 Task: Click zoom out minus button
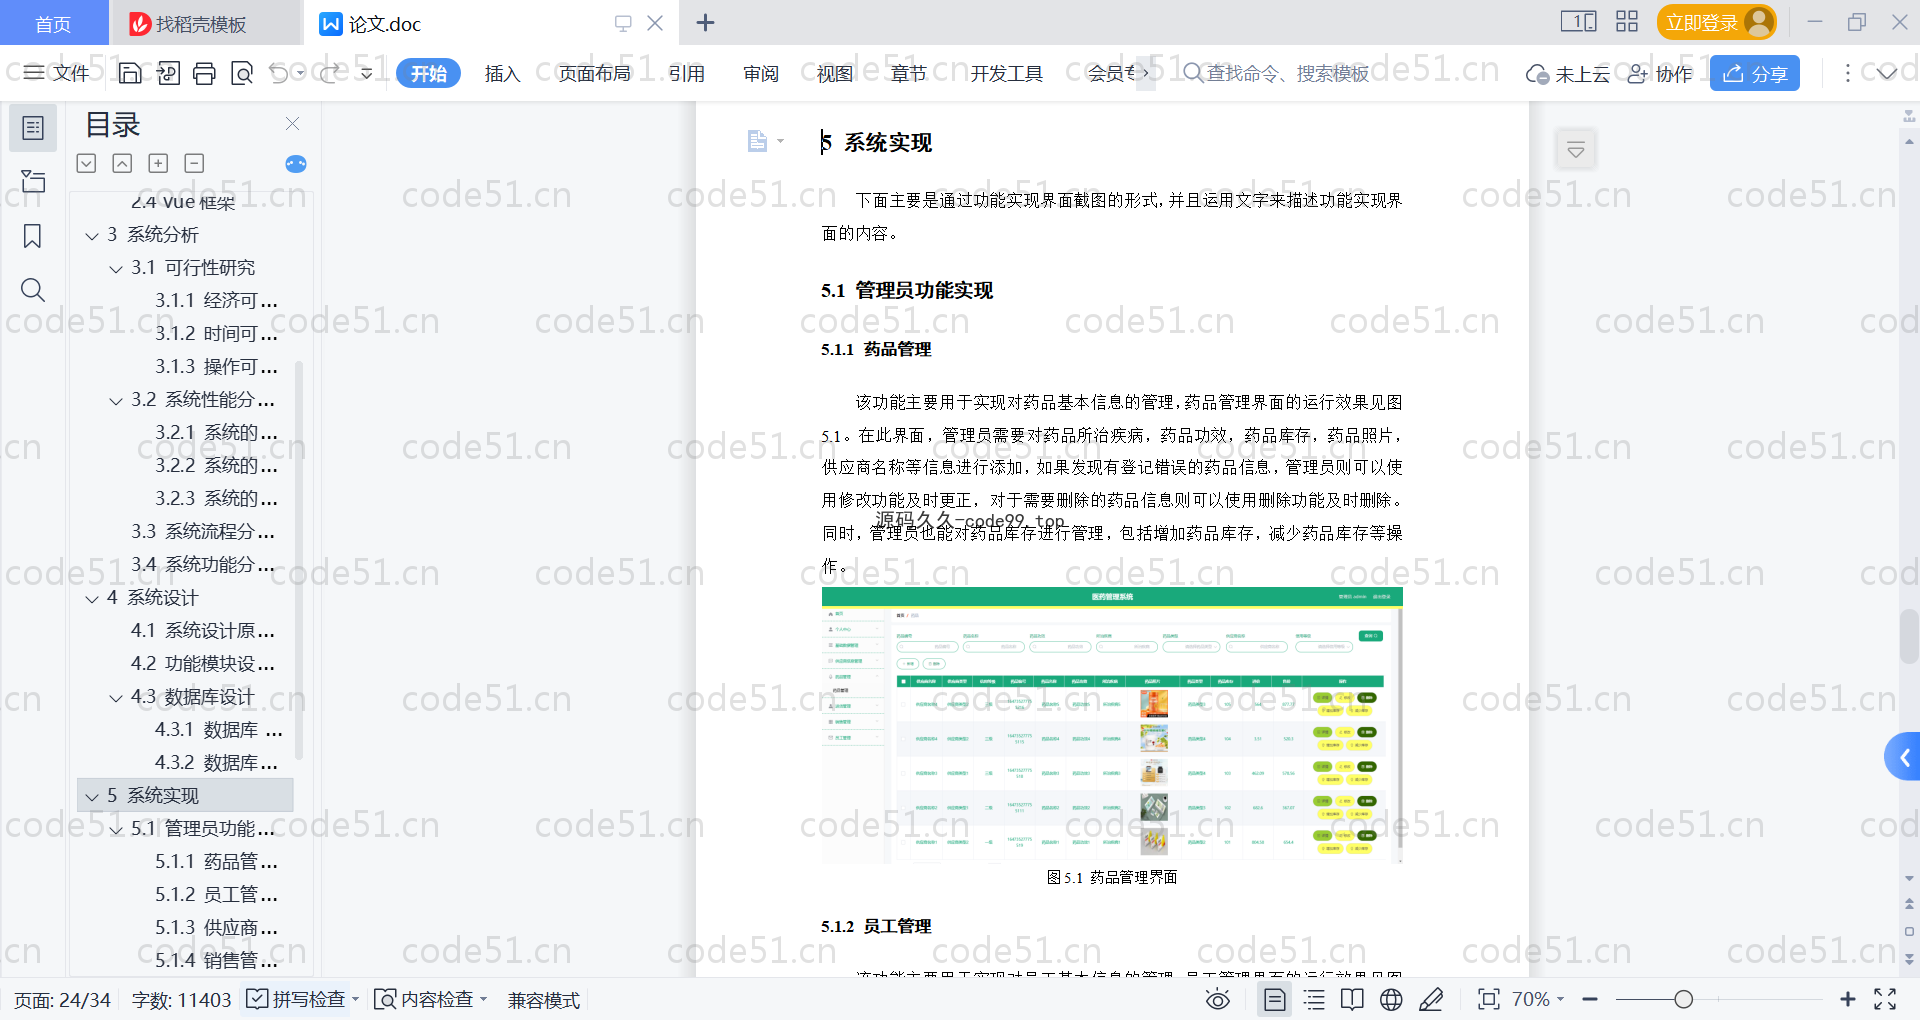coord(1590,999)
